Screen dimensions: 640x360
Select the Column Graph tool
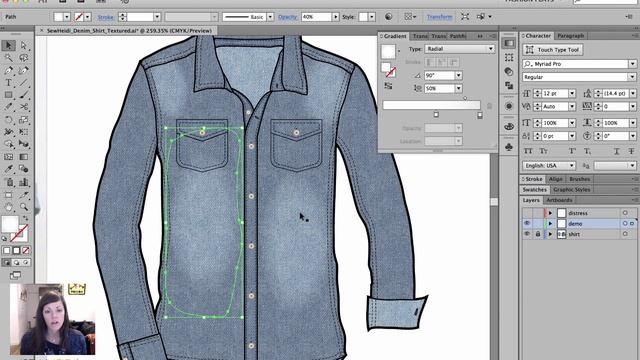tap(24, 182)
